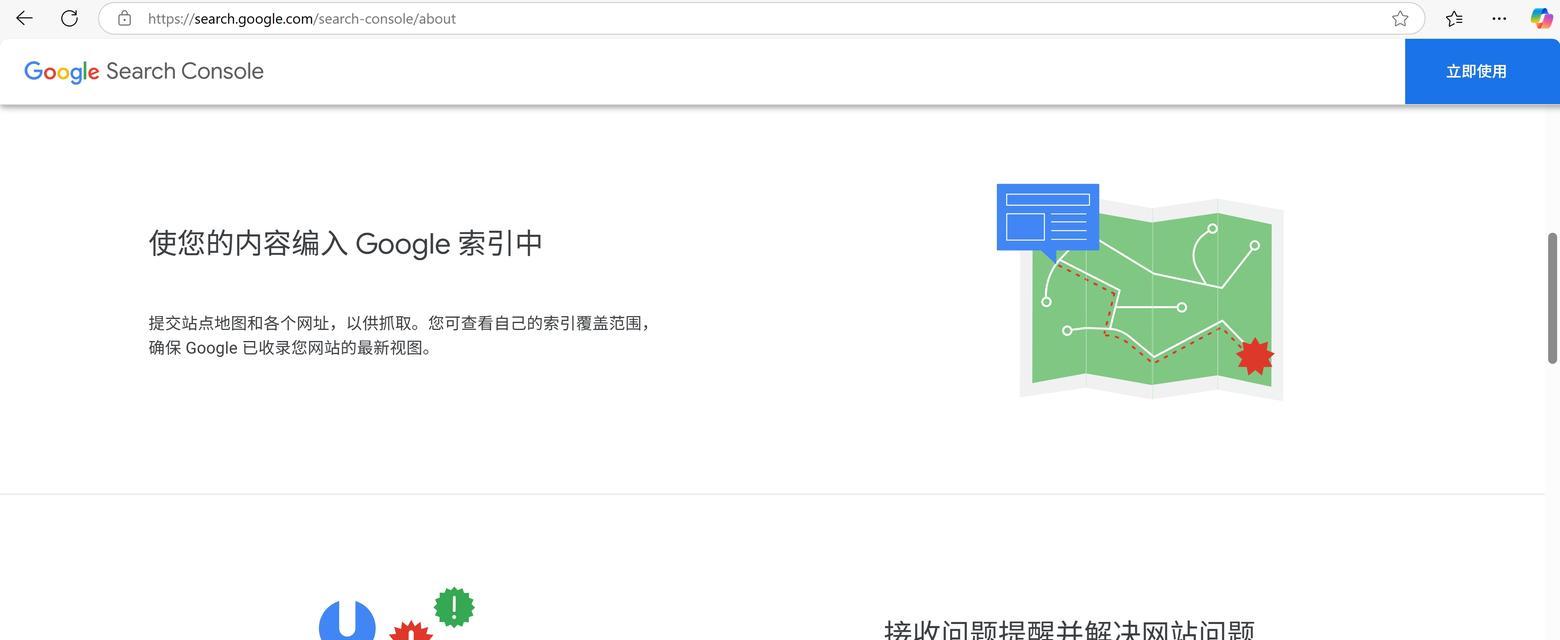Screen dimensions: 1560x640
Task: Select the address bar URL field
Action: 761,18
